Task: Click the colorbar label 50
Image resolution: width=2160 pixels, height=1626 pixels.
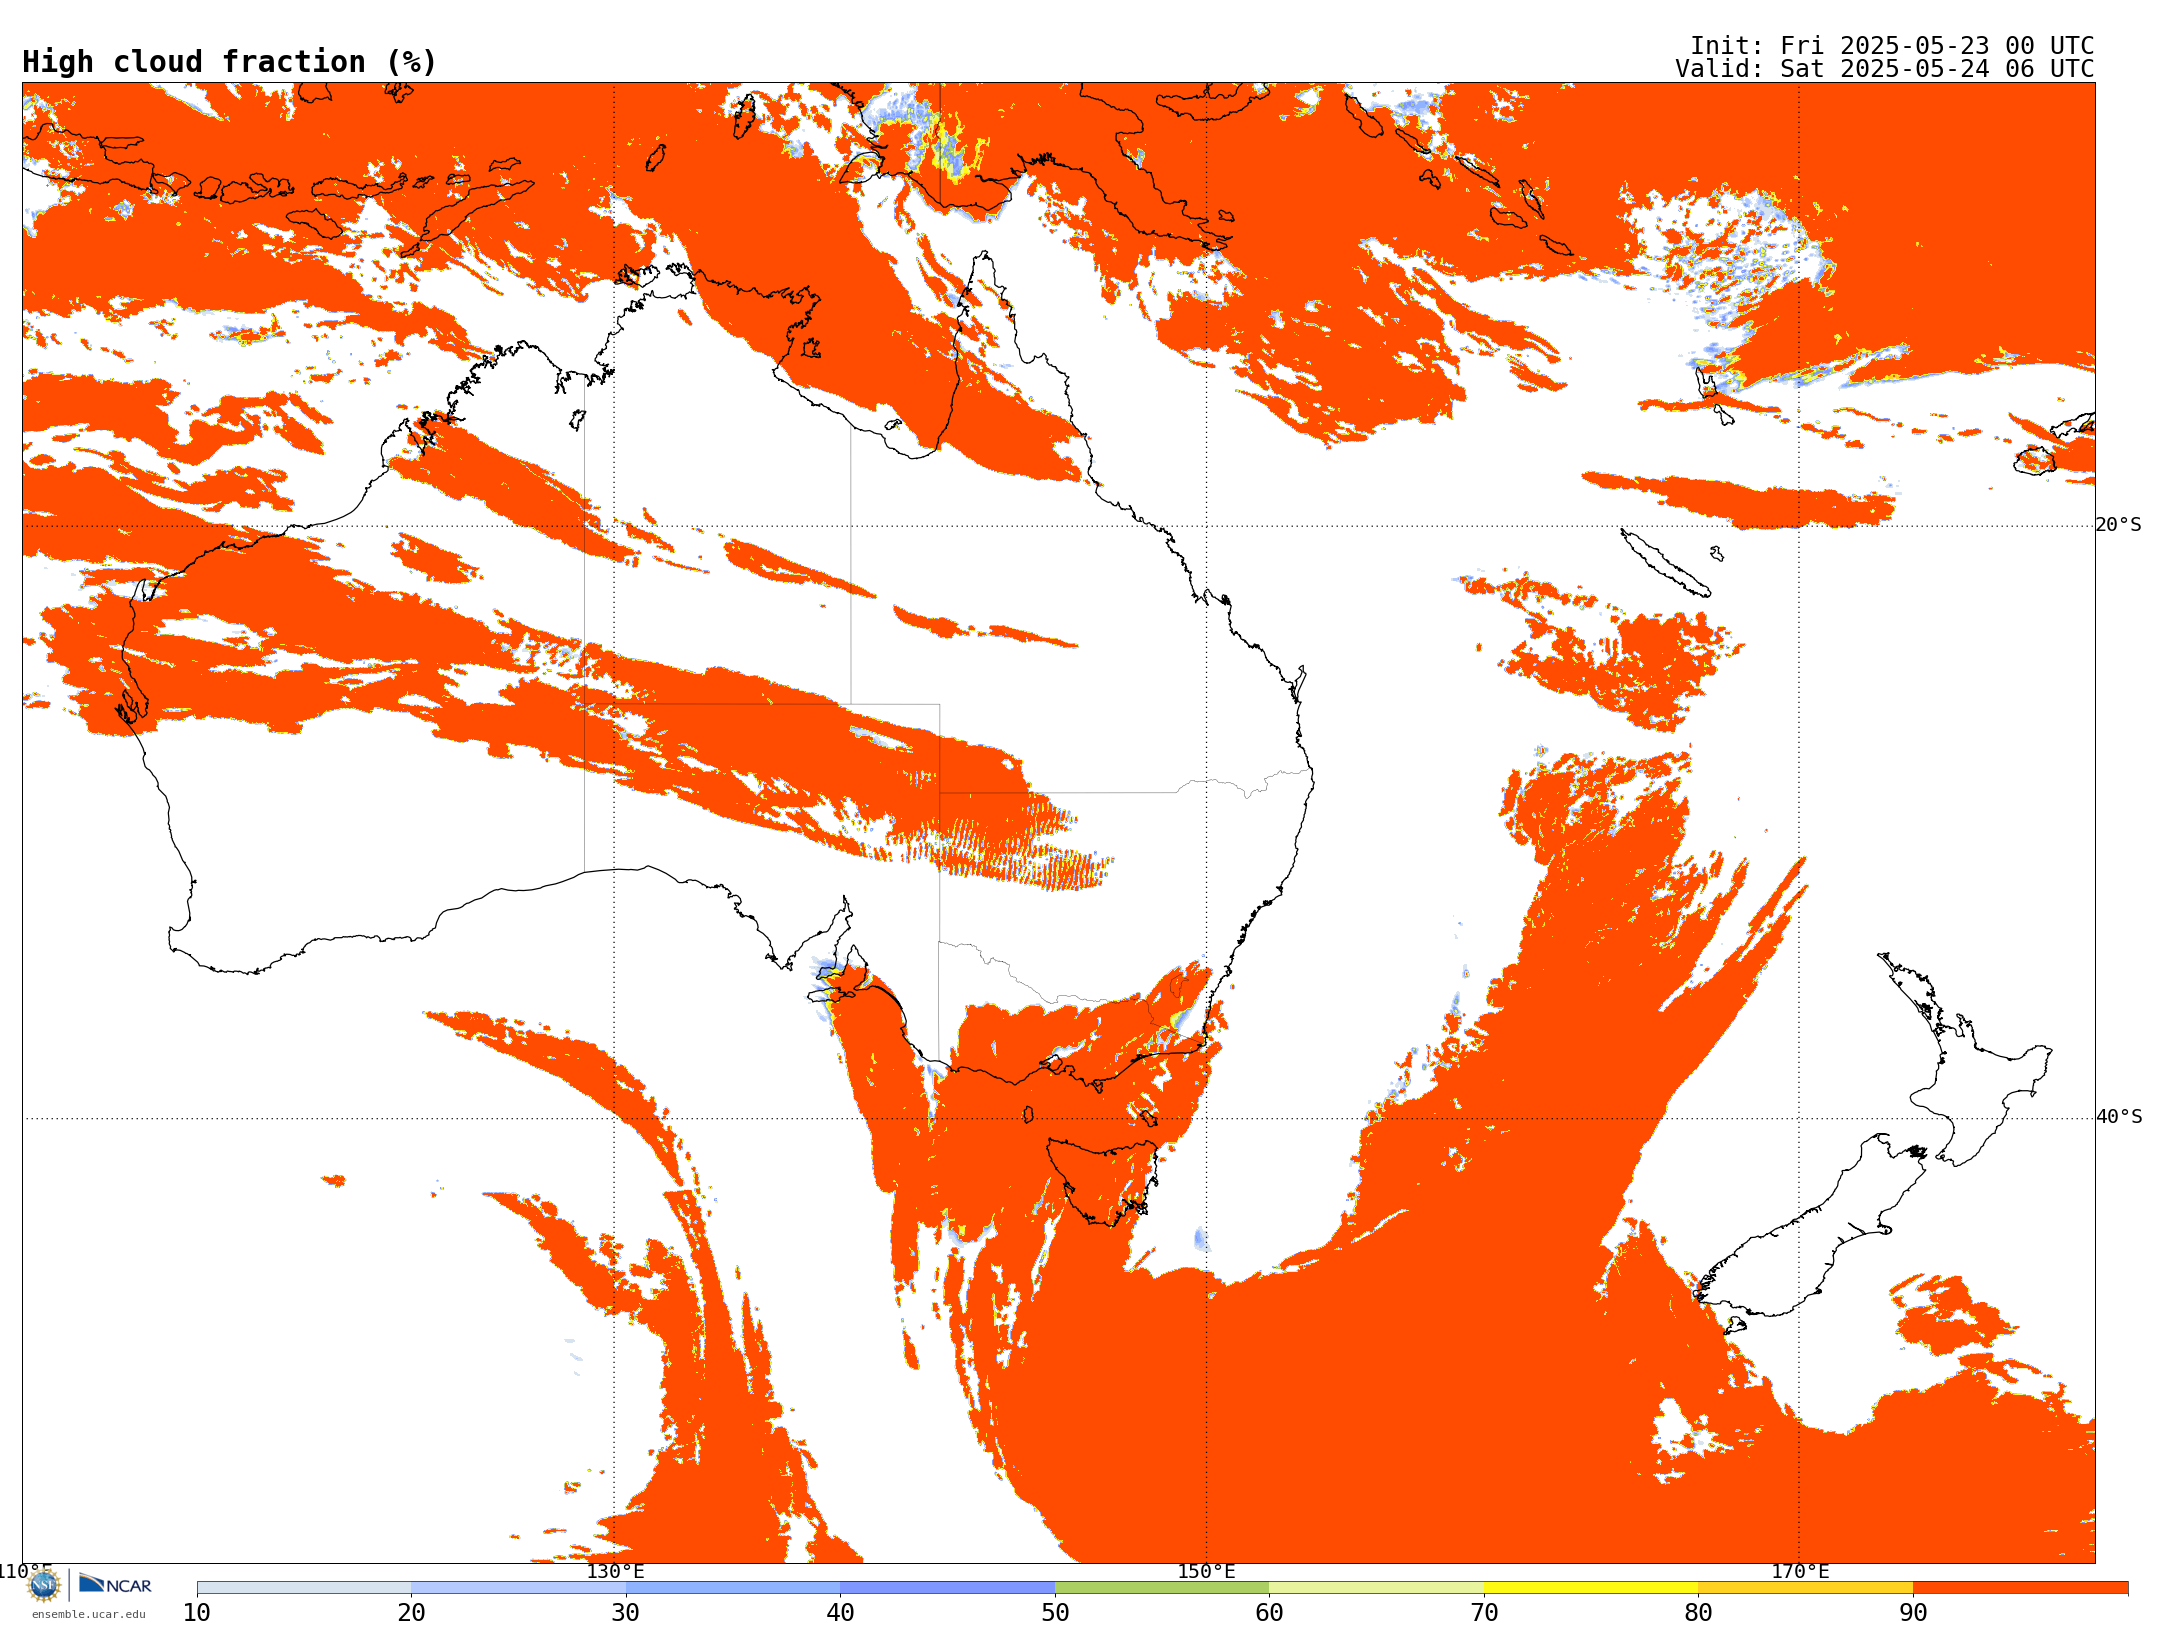Action: click(x=1055, y=1612)
